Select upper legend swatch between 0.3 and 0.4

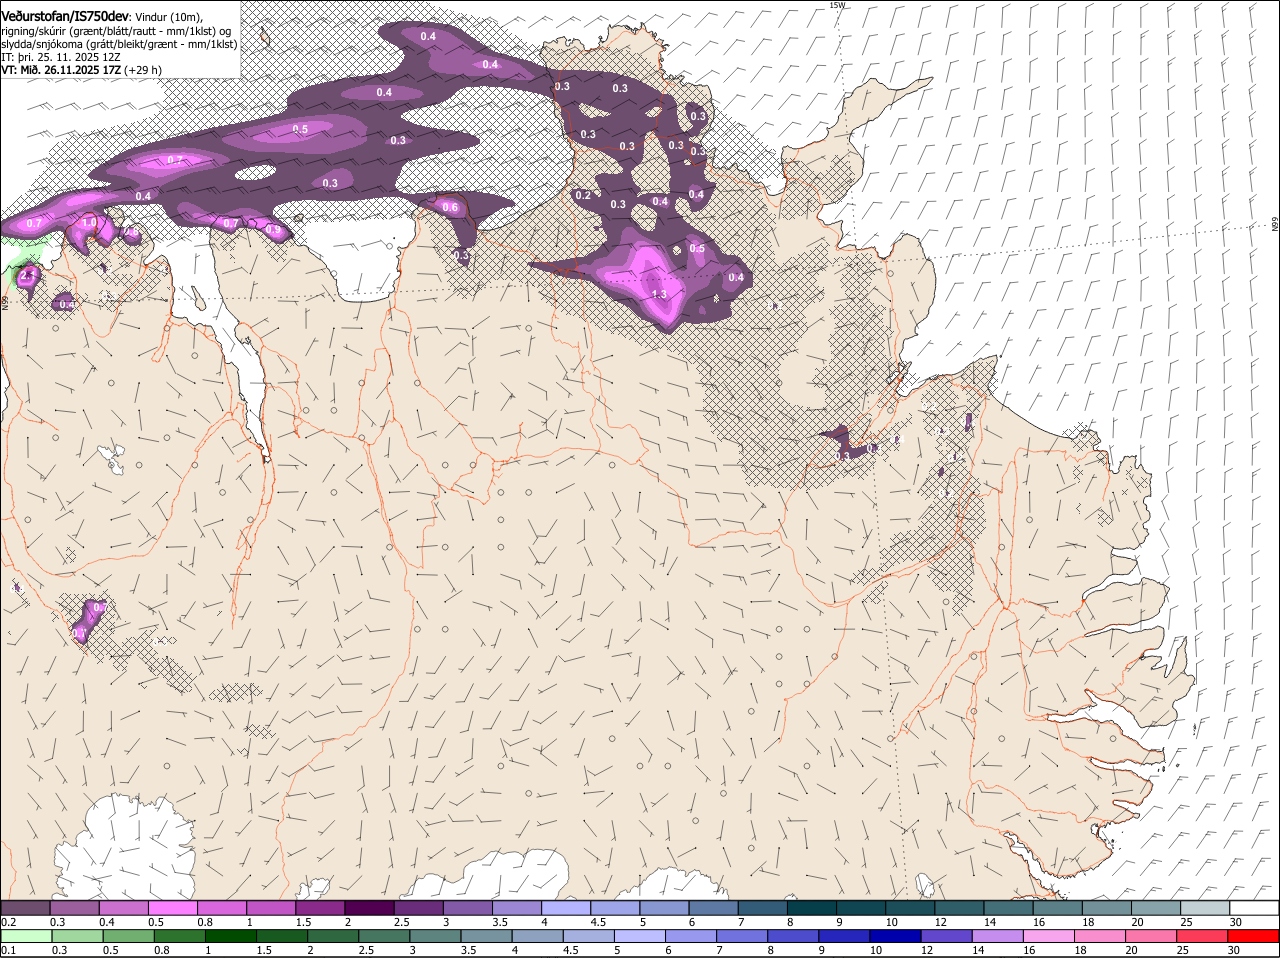tap(74, 907)
